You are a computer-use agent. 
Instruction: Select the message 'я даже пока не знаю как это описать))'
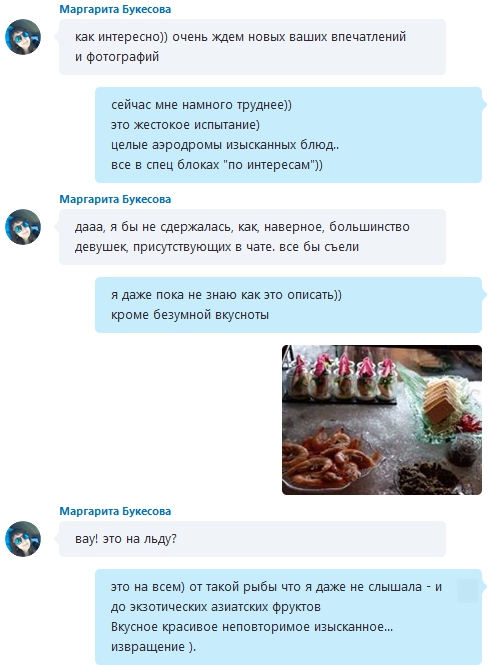pos(288,305)
